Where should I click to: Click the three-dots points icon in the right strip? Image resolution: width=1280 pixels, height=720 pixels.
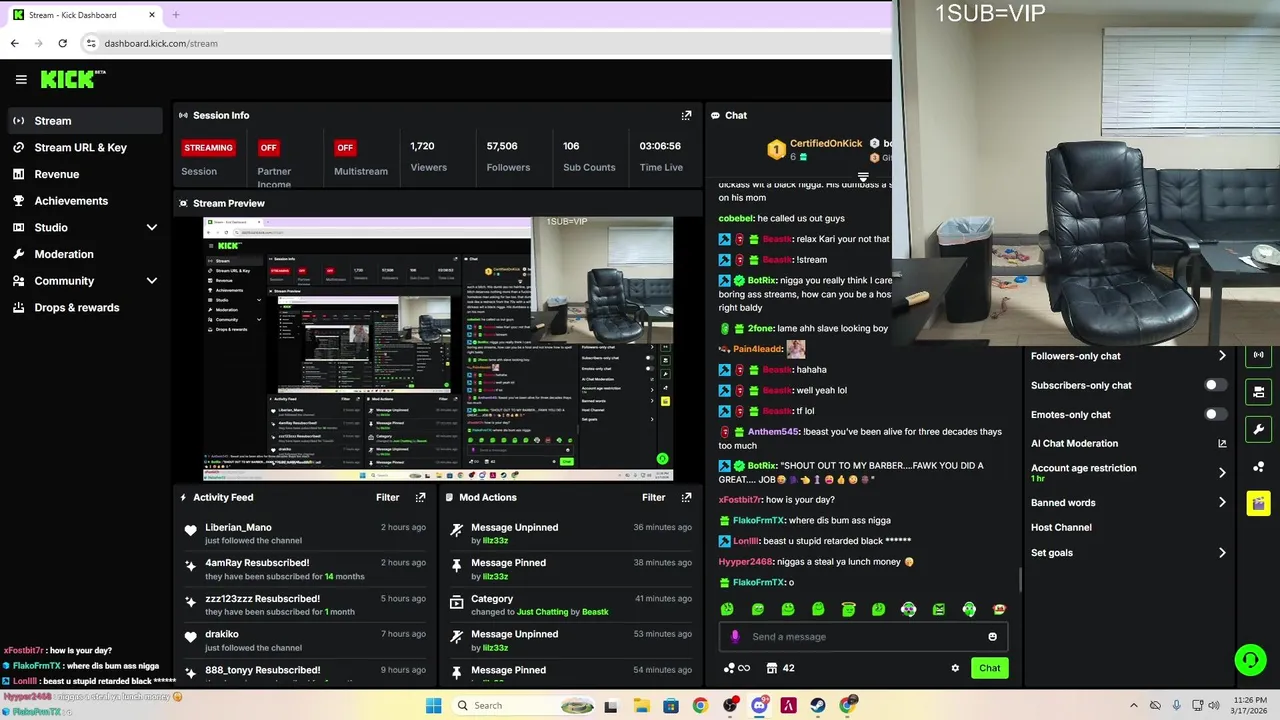point(1258,467)
